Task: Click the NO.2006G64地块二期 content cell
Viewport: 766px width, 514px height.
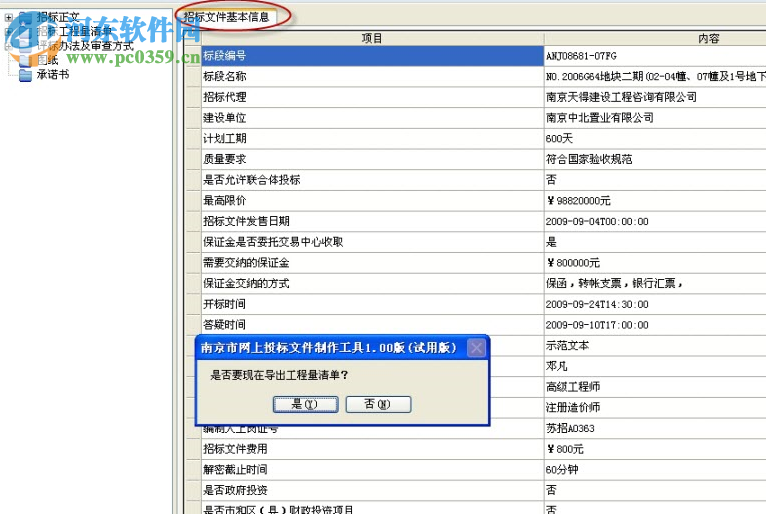Action: tap(655, 77)
